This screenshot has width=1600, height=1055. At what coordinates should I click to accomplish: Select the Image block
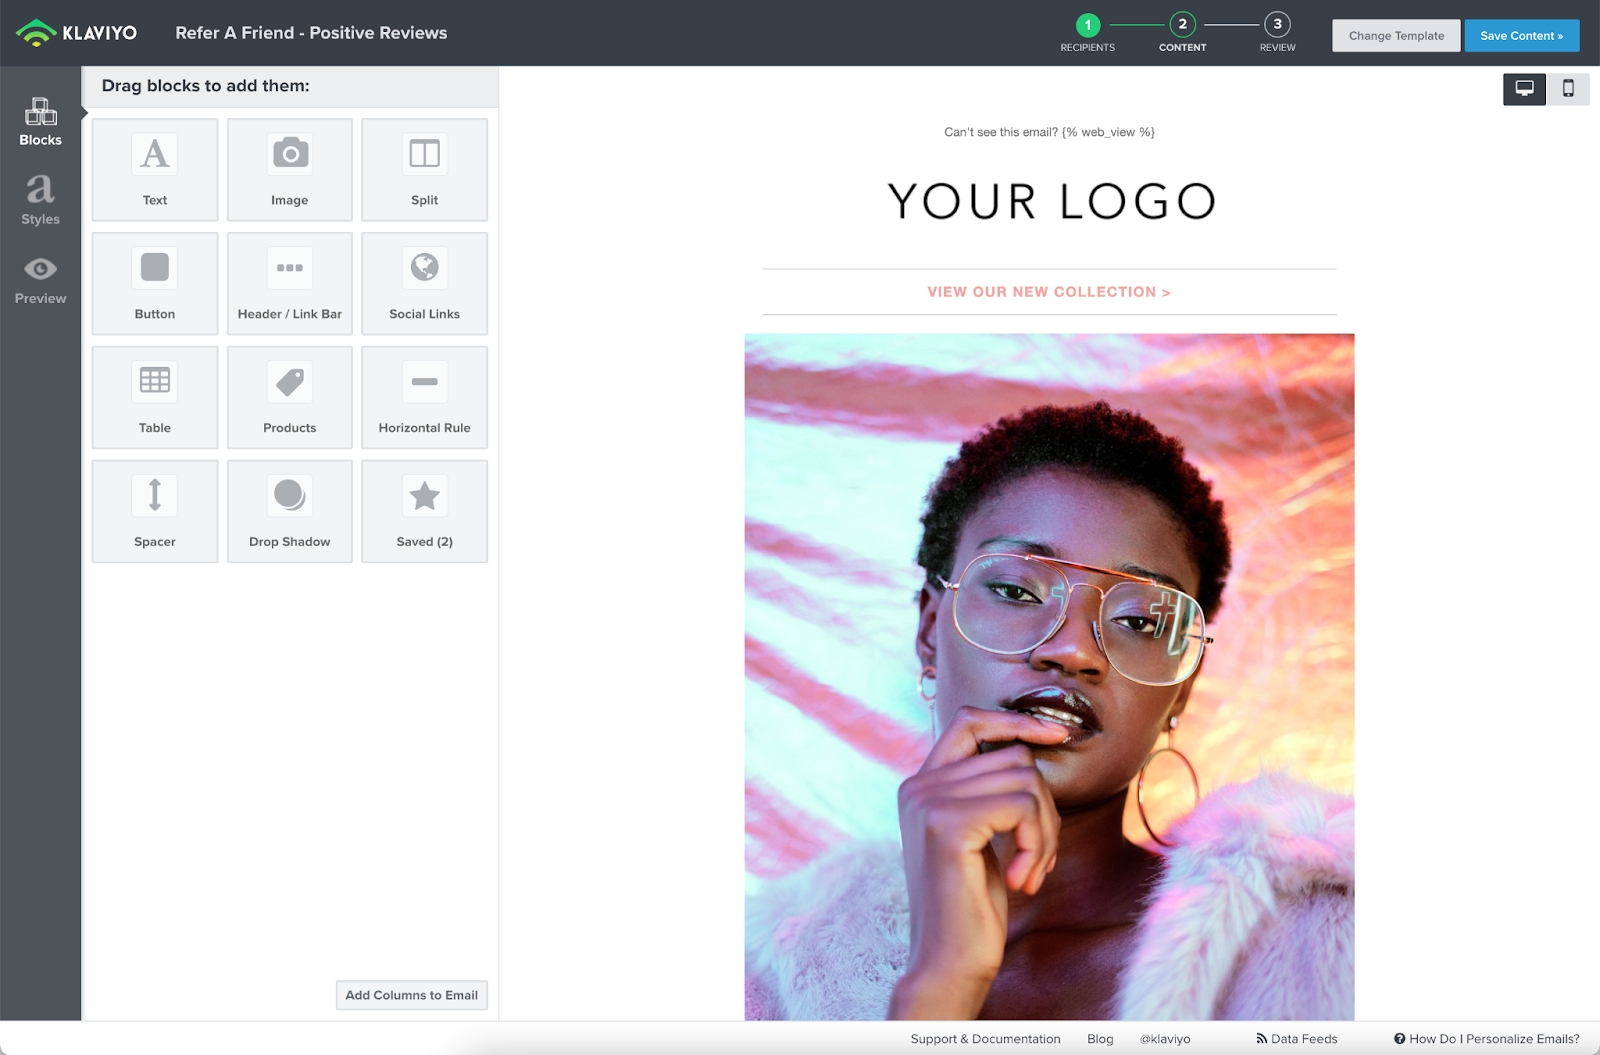coord(290,170)
